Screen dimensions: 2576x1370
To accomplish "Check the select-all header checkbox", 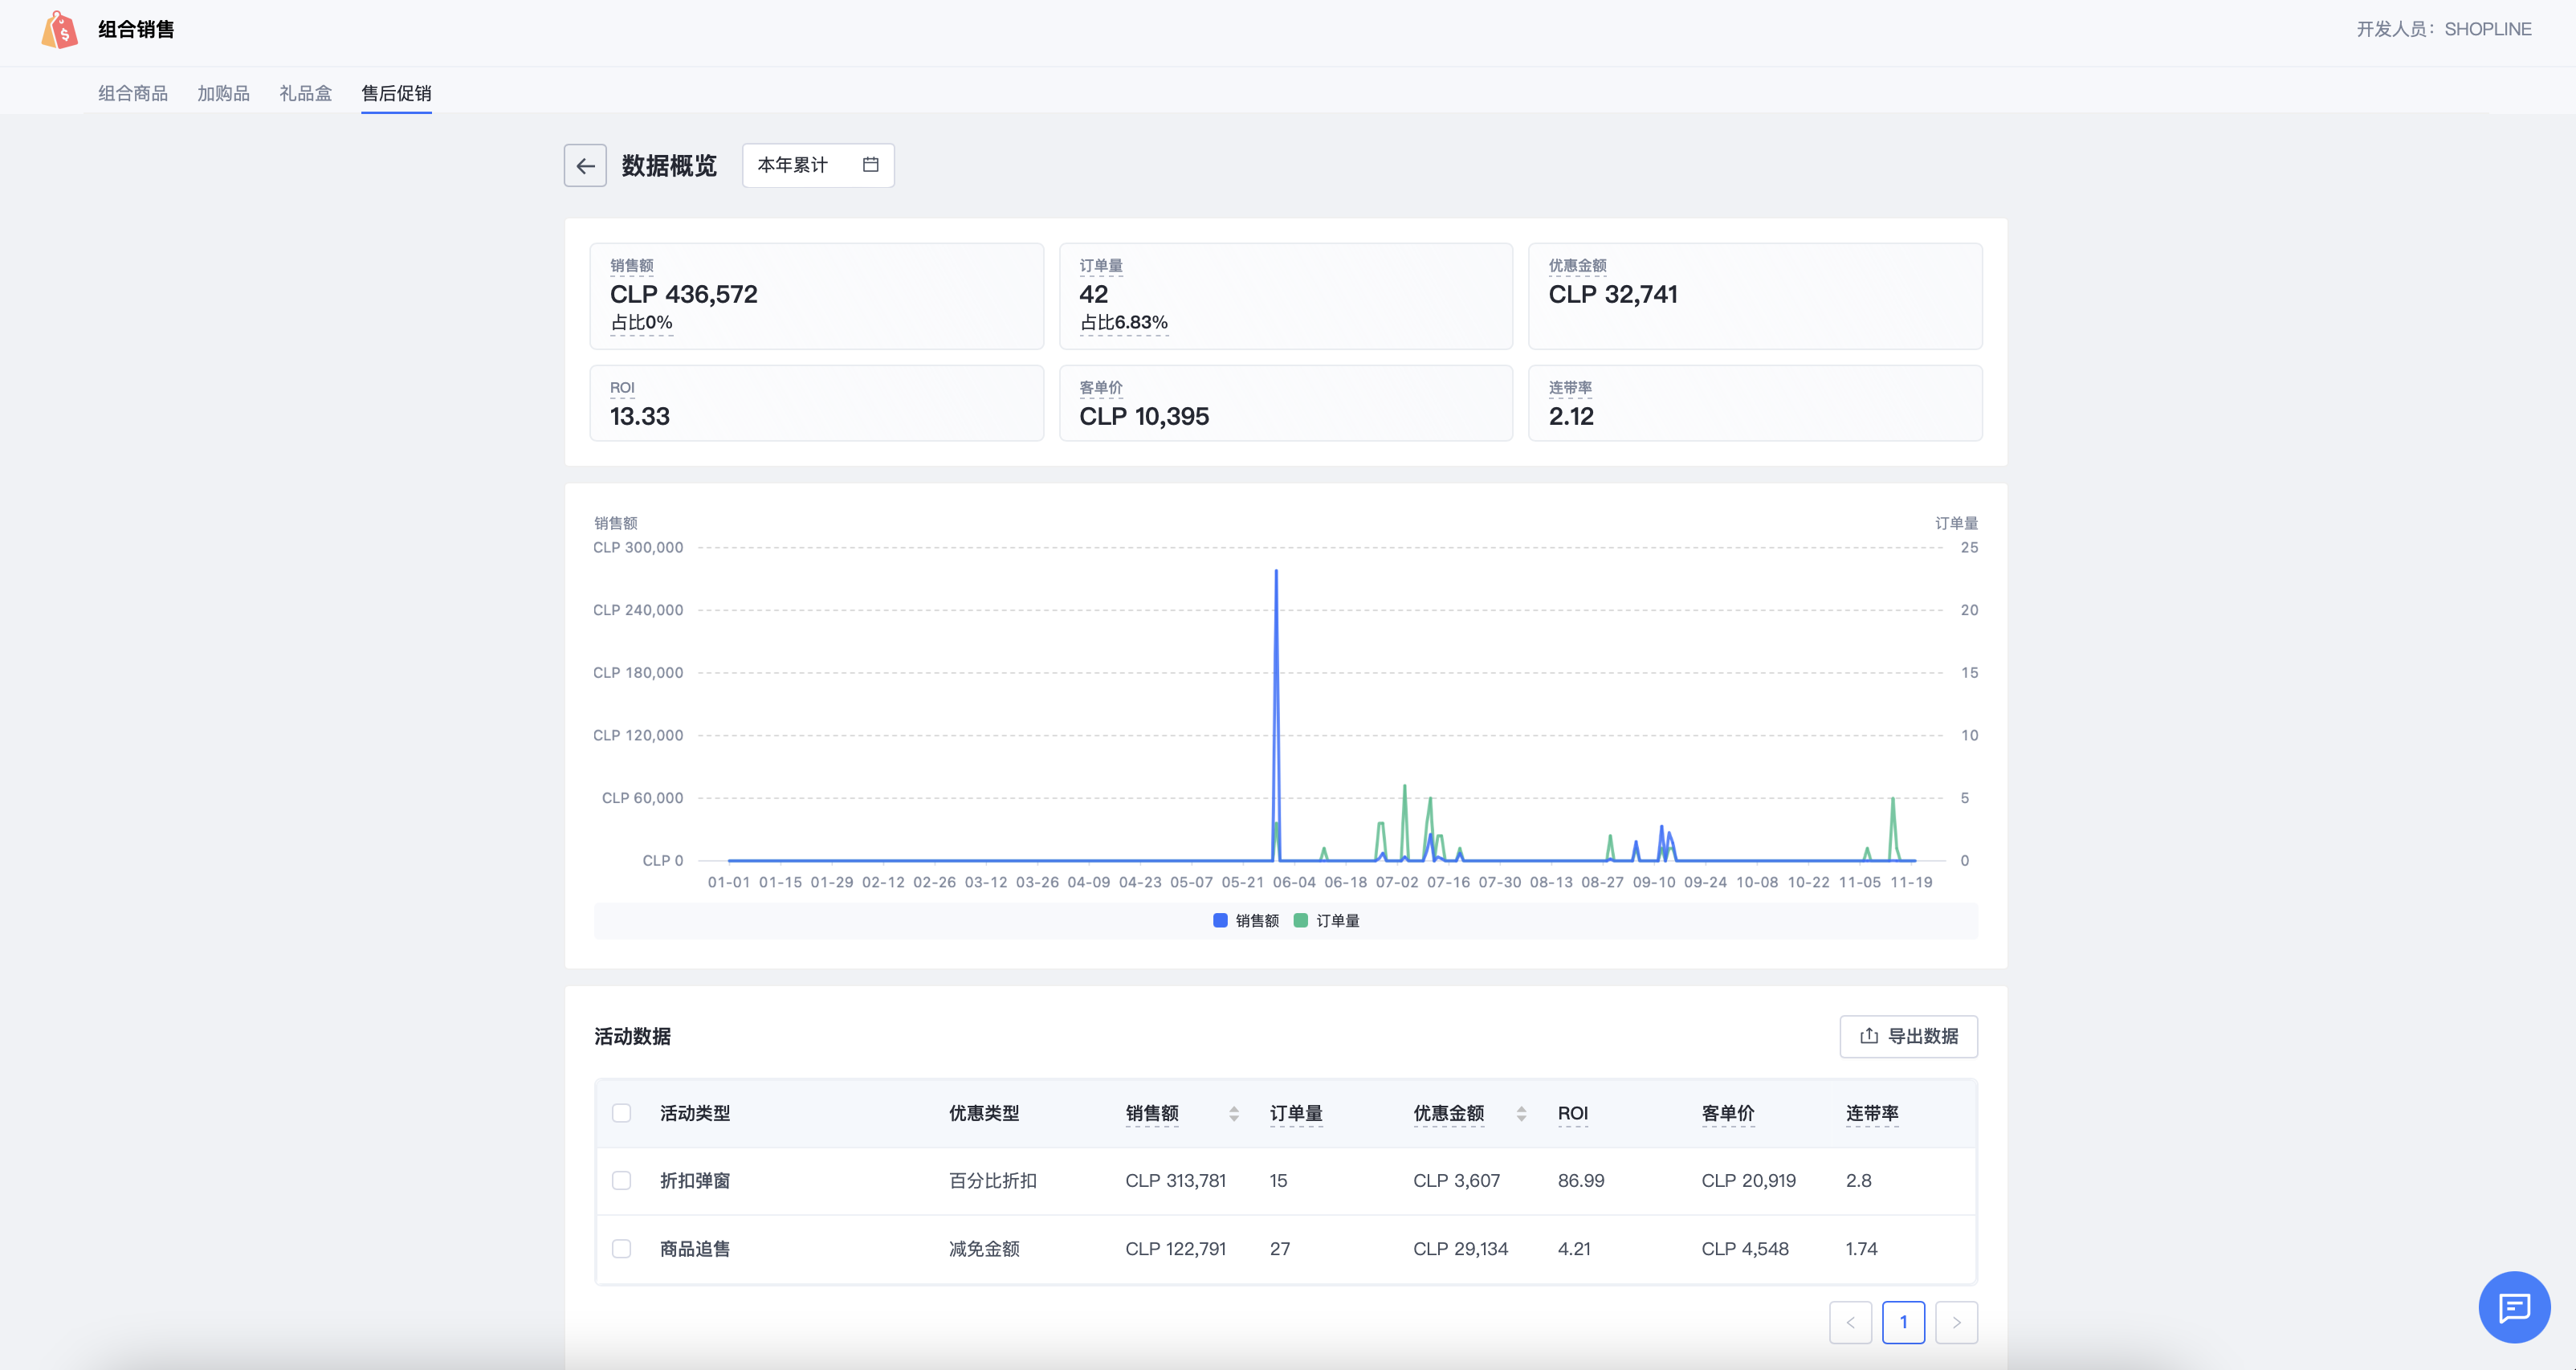I will coord(621,1114).
